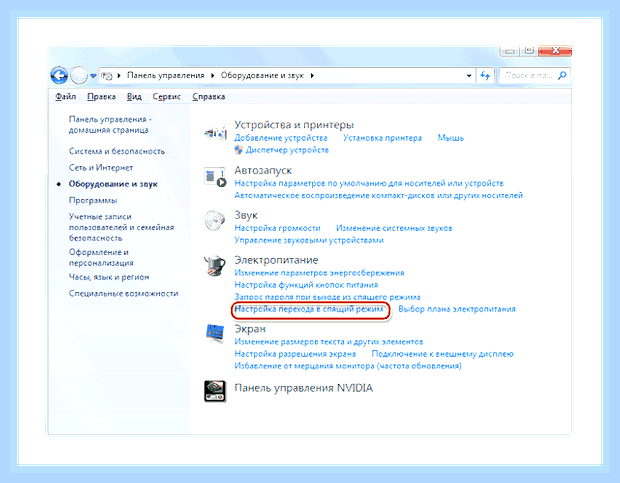Click Изменение размеров текста и других элементов
620x483 pixels.
(x=329, y=341)
